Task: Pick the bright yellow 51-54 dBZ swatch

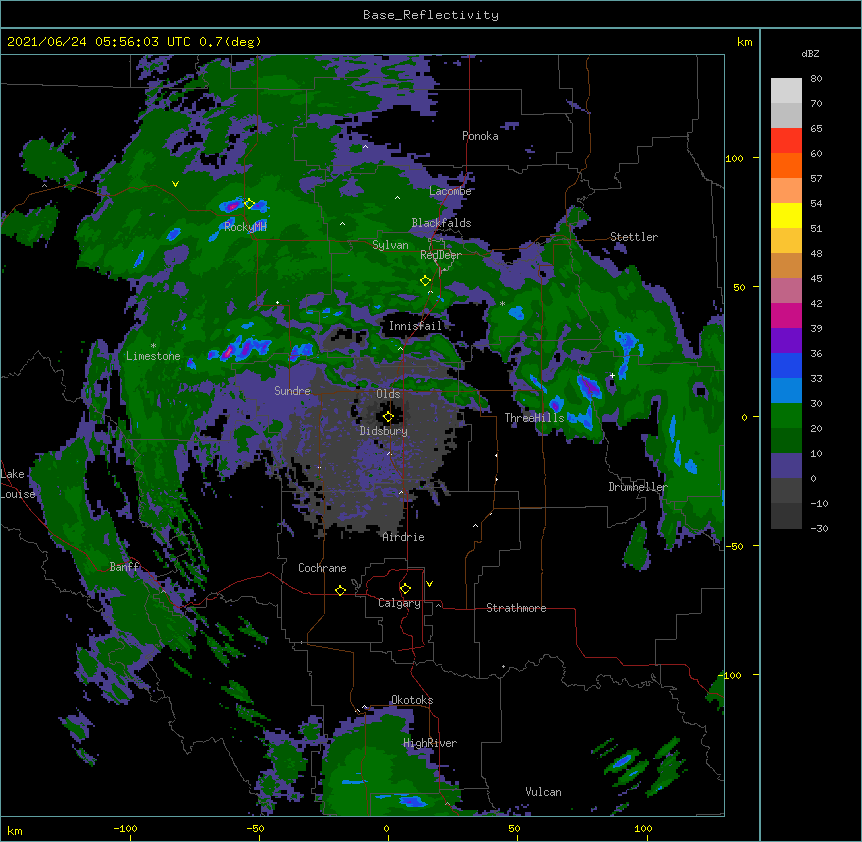Action: [x=786, y=215]
